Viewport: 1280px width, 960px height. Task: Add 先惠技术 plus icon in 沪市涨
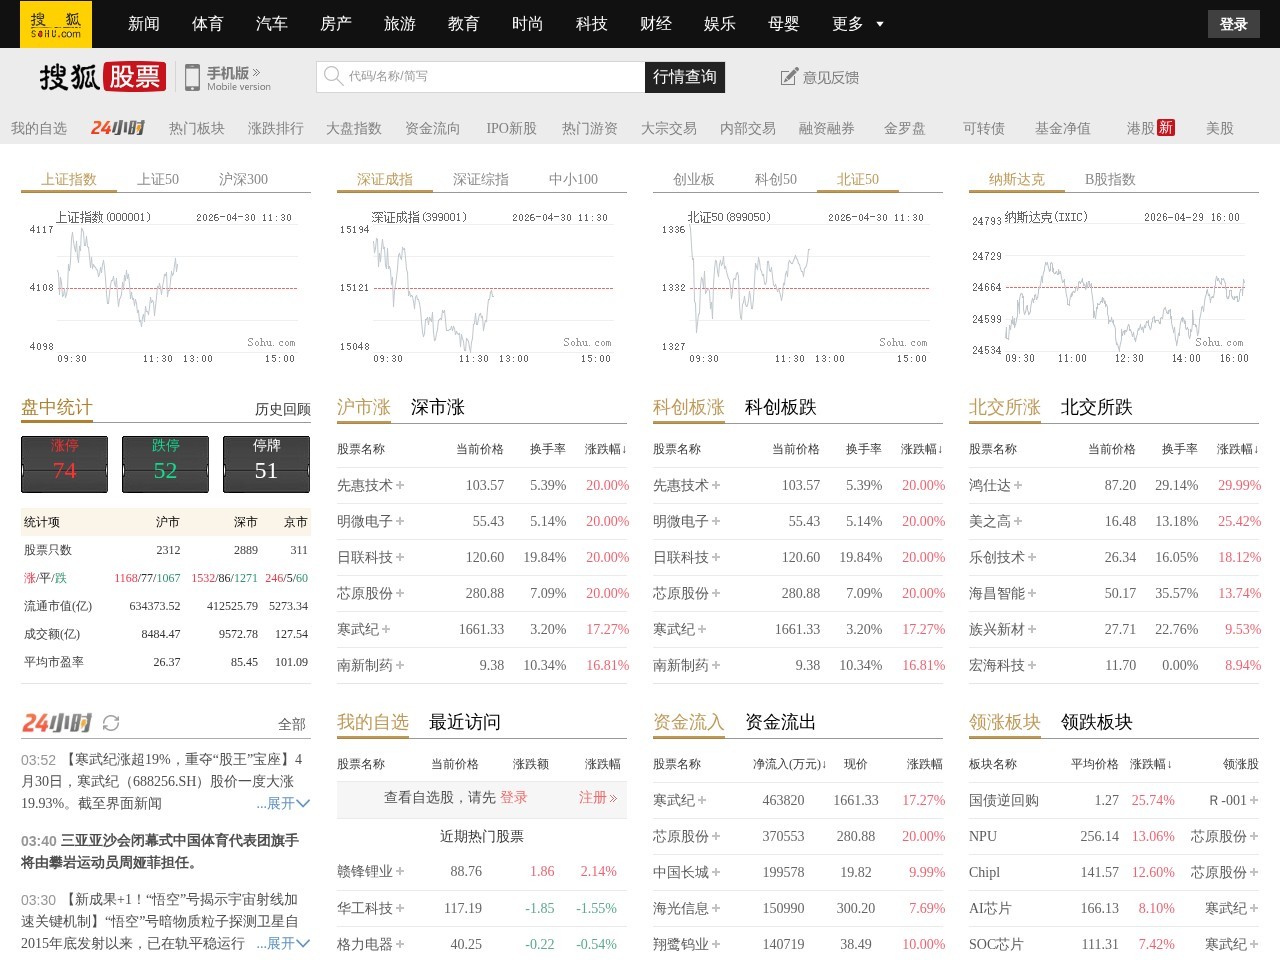(x=400, y=485)
